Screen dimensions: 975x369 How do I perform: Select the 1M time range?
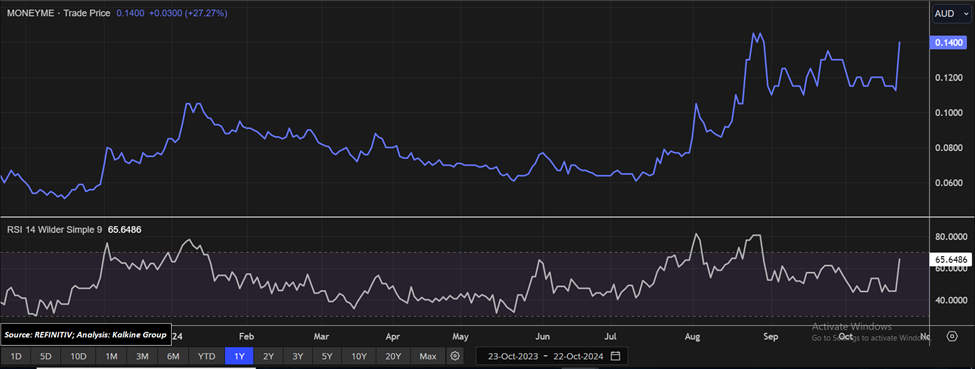click(111, 357)
